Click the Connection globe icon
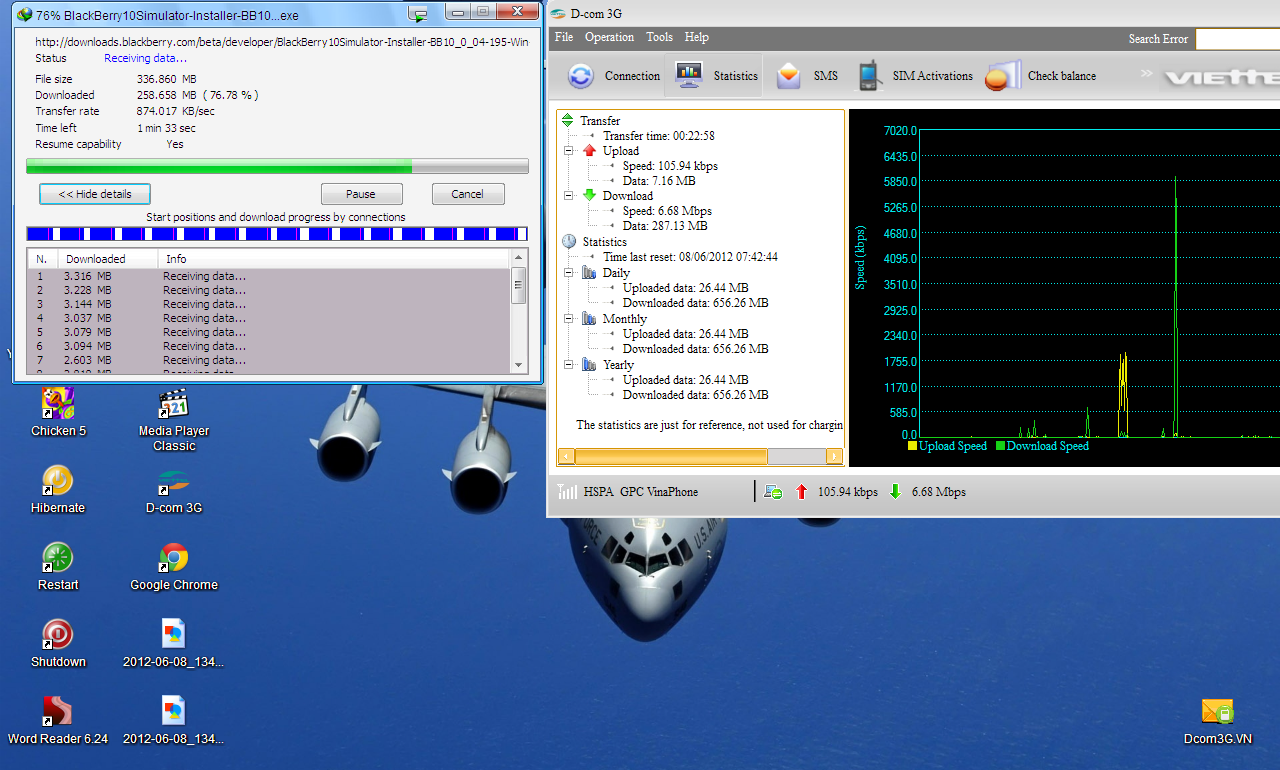Screen dimensions: 1280x770 click(581, 76)
